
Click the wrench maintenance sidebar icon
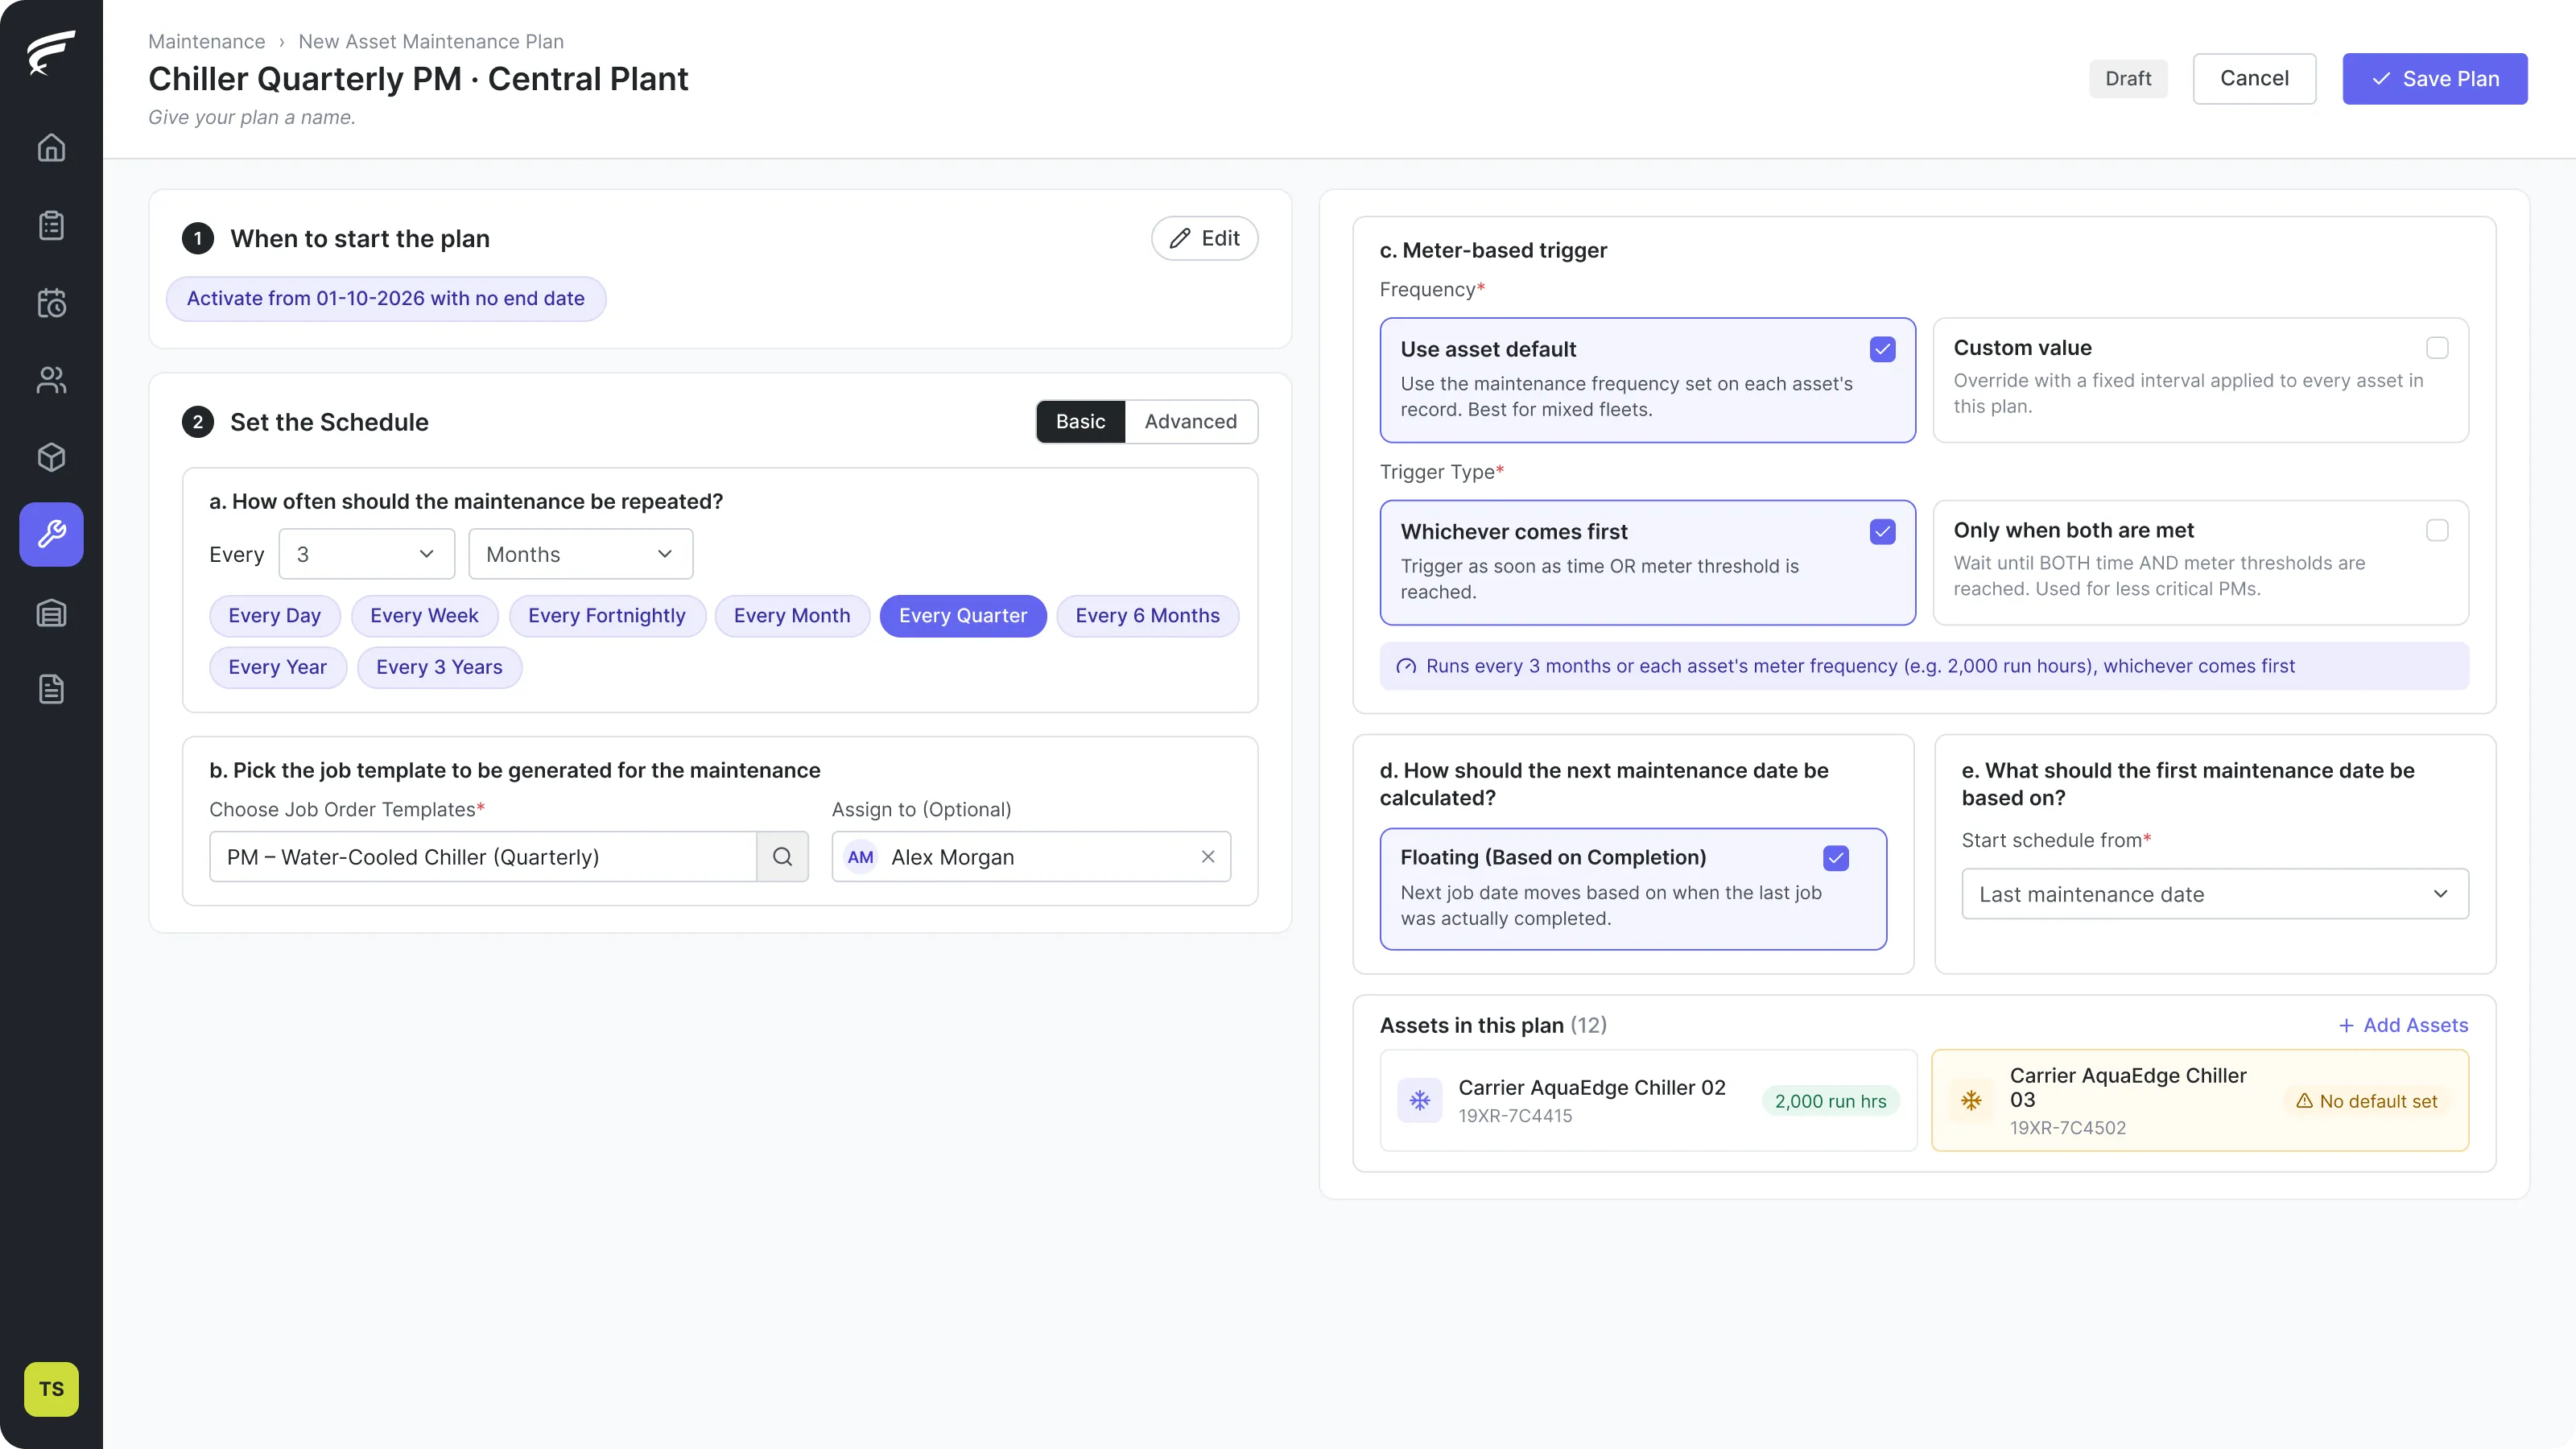pos(51,534)
